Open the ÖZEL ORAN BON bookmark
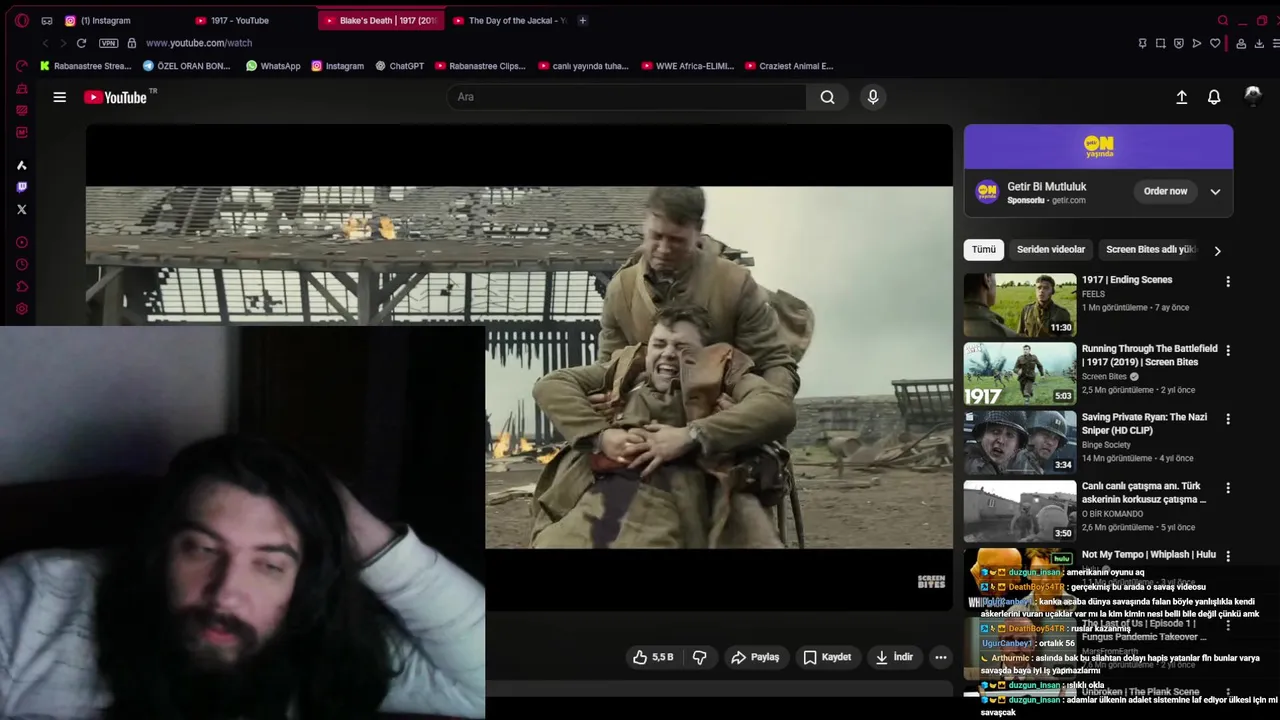 point(187,66)
